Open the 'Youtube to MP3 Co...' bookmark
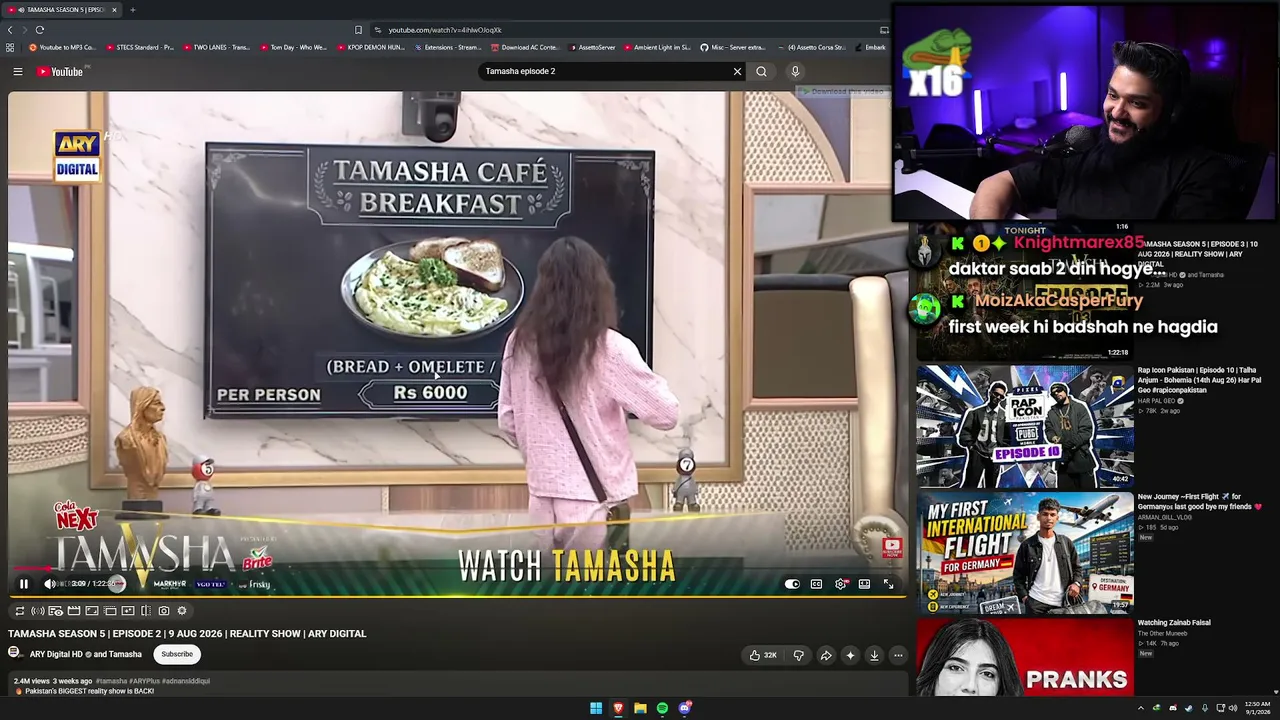This screenshot has width=1280, height=720. point(63,47)
